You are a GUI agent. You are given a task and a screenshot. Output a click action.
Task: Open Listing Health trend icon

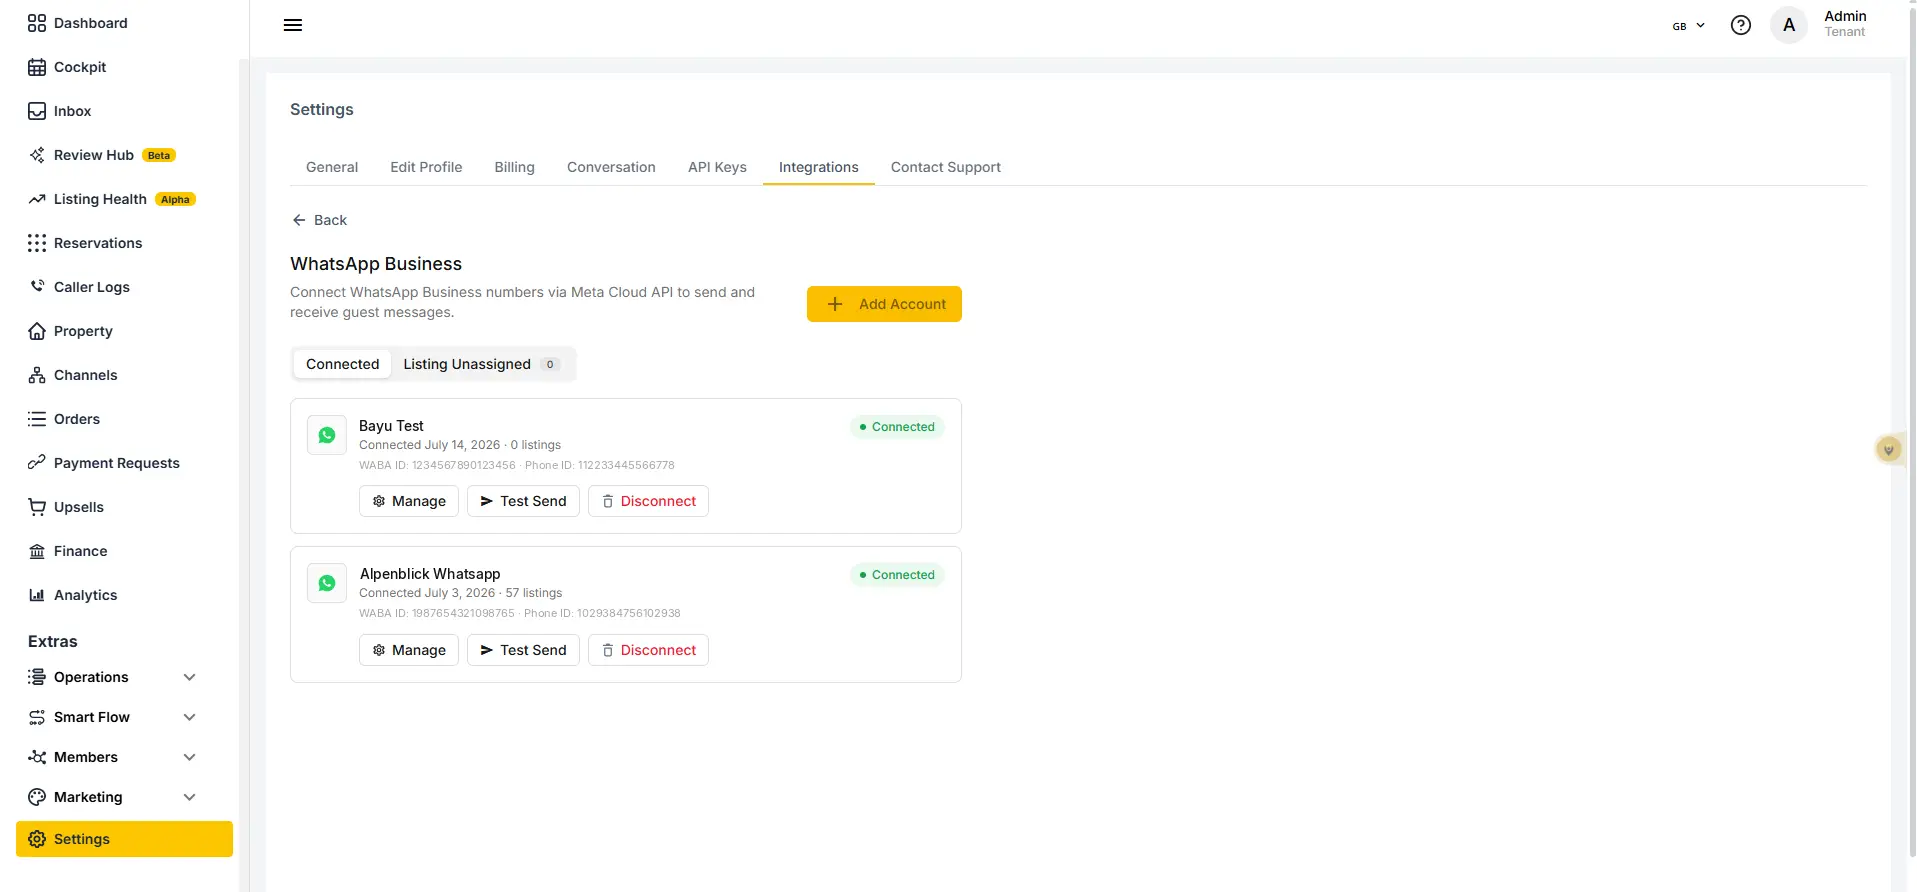point(37,199)
